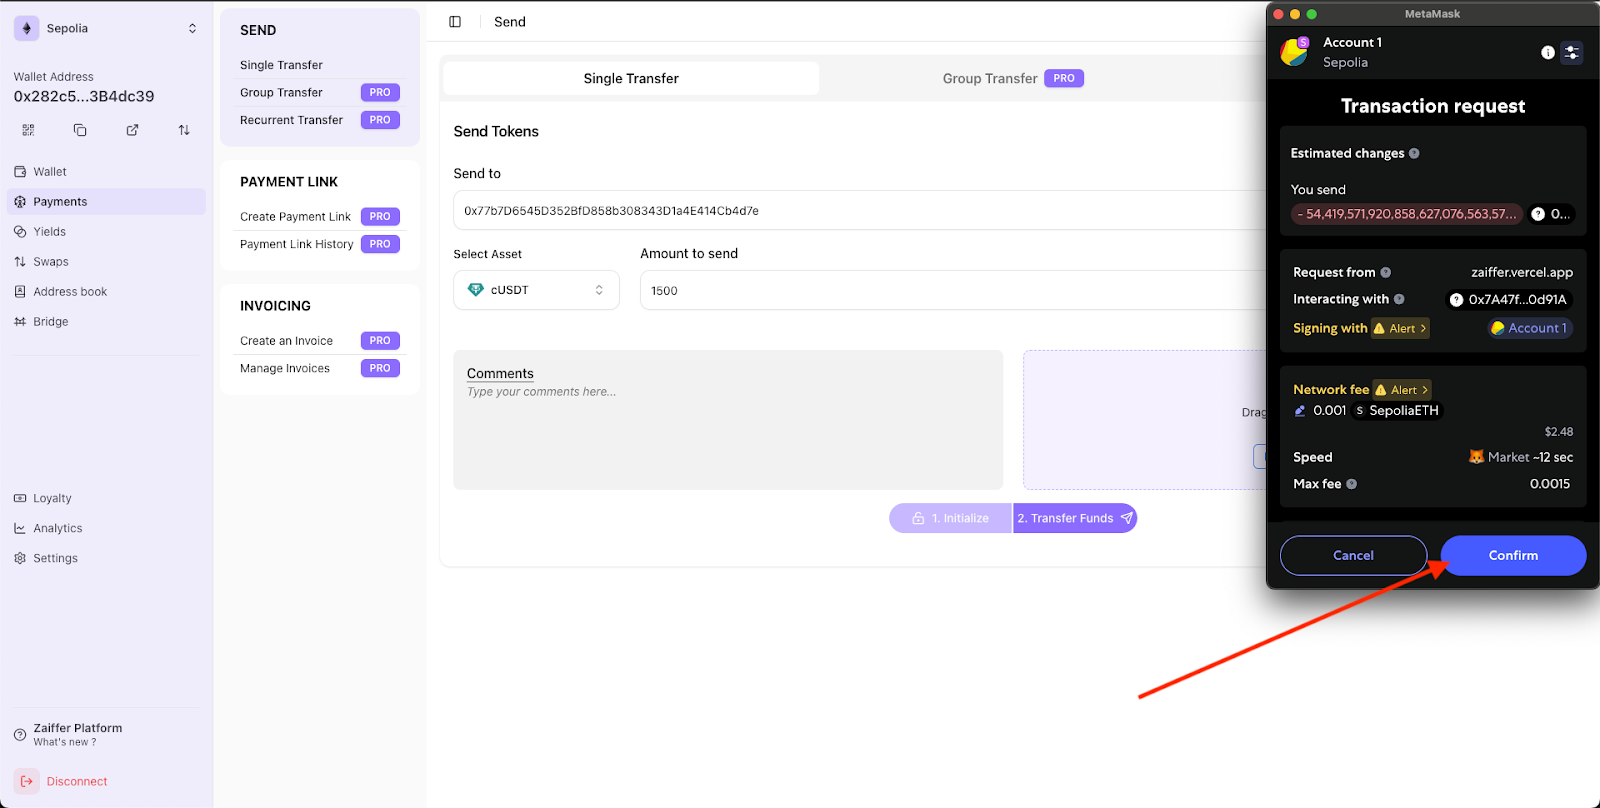Edit the network fee with pencil icon
1600x808 pixels.
pos(1300,411)
